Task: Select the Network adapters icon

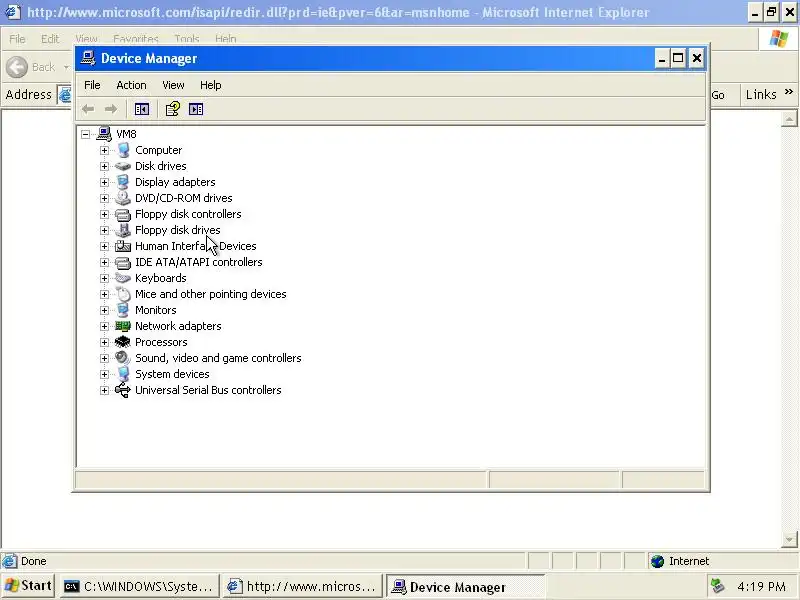Action: click(123, 326)
